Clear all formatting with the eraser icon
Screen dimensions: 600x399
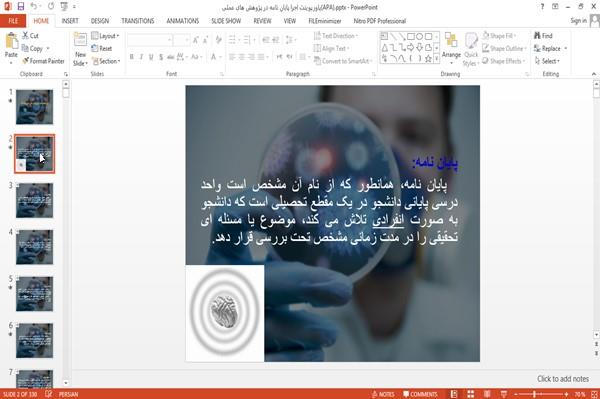[218, 40]
